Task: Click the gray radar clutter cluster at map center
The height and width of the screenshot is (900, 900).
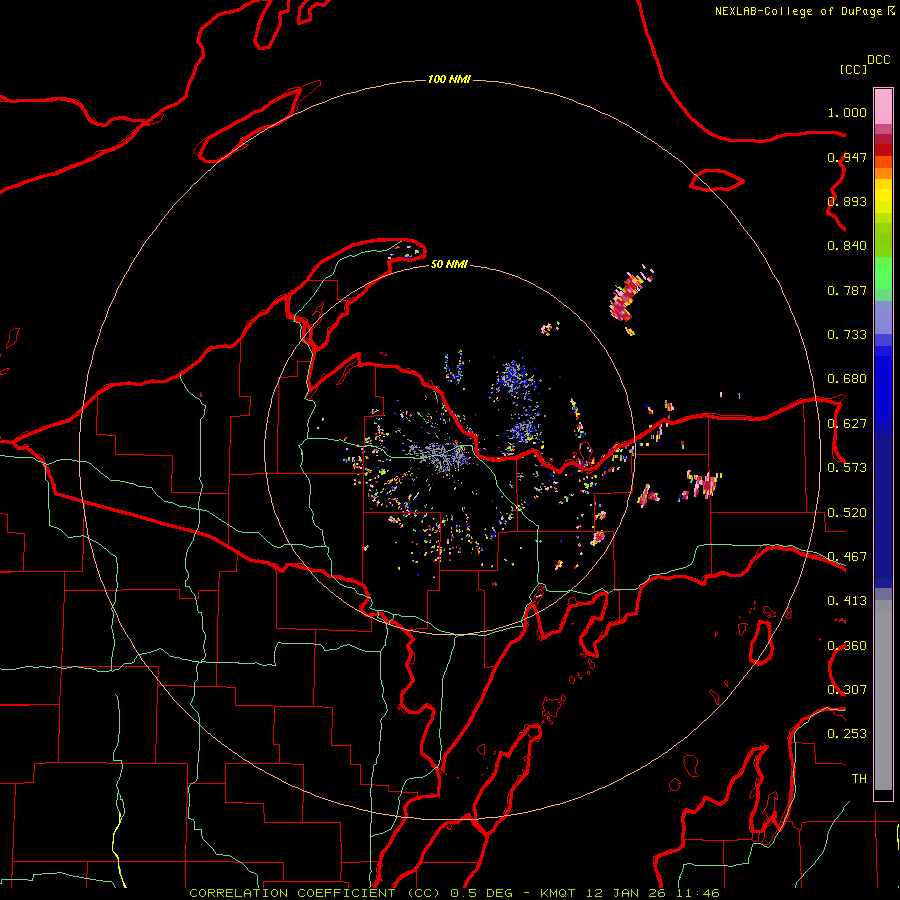Action: [441, 455]
